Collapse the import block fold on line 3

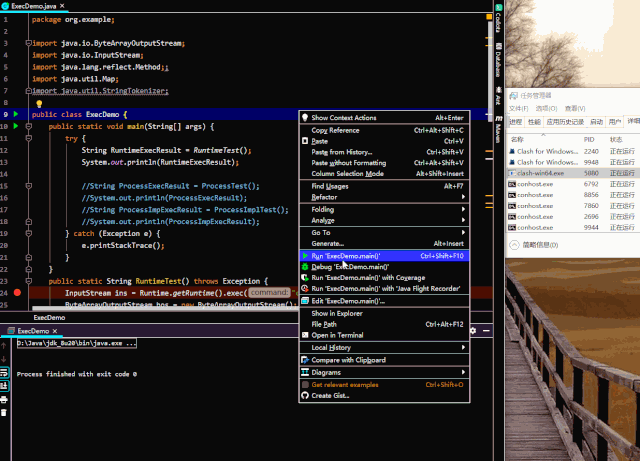point(29,43)
